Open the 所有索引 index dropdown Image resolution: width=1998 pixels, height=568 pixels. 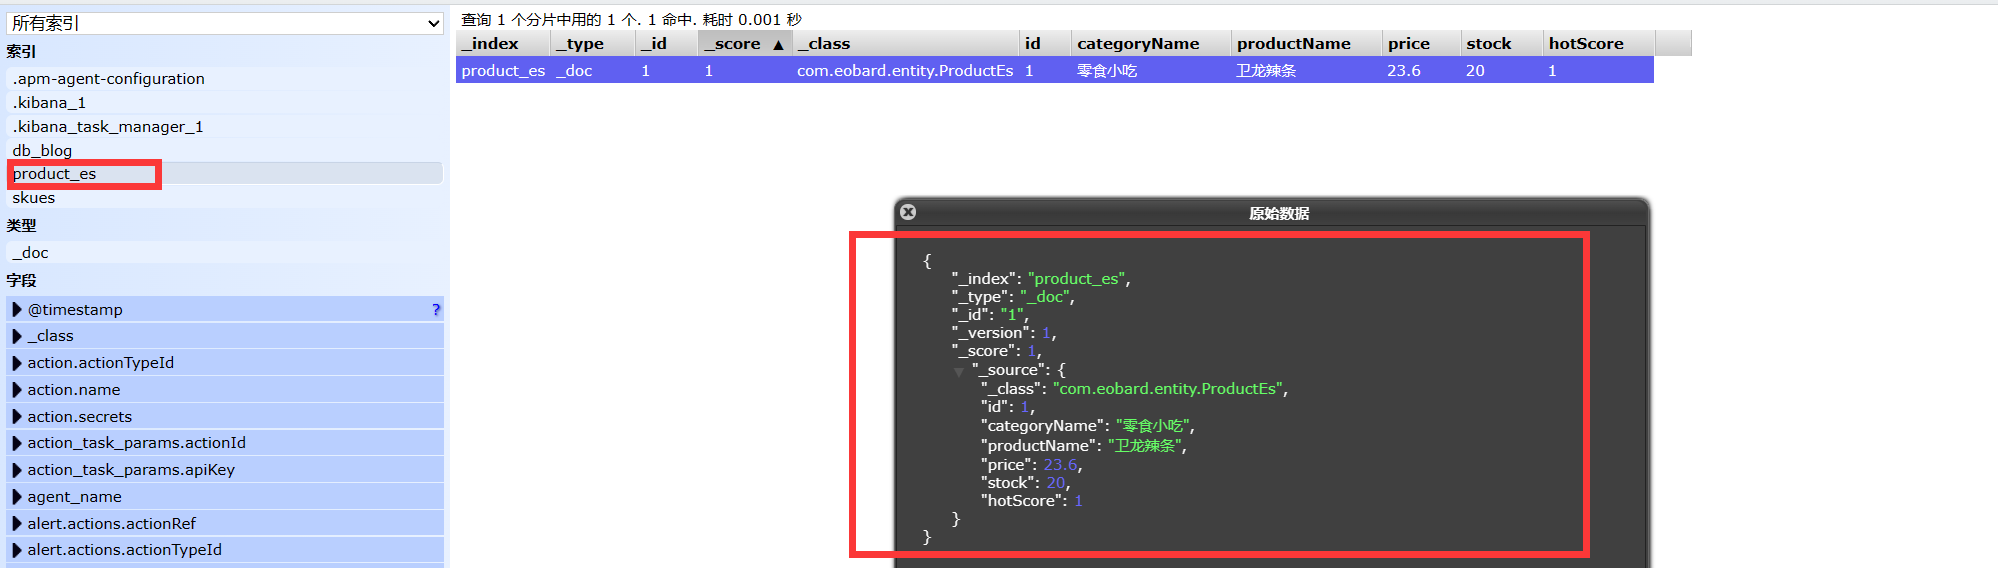point(224,23)
